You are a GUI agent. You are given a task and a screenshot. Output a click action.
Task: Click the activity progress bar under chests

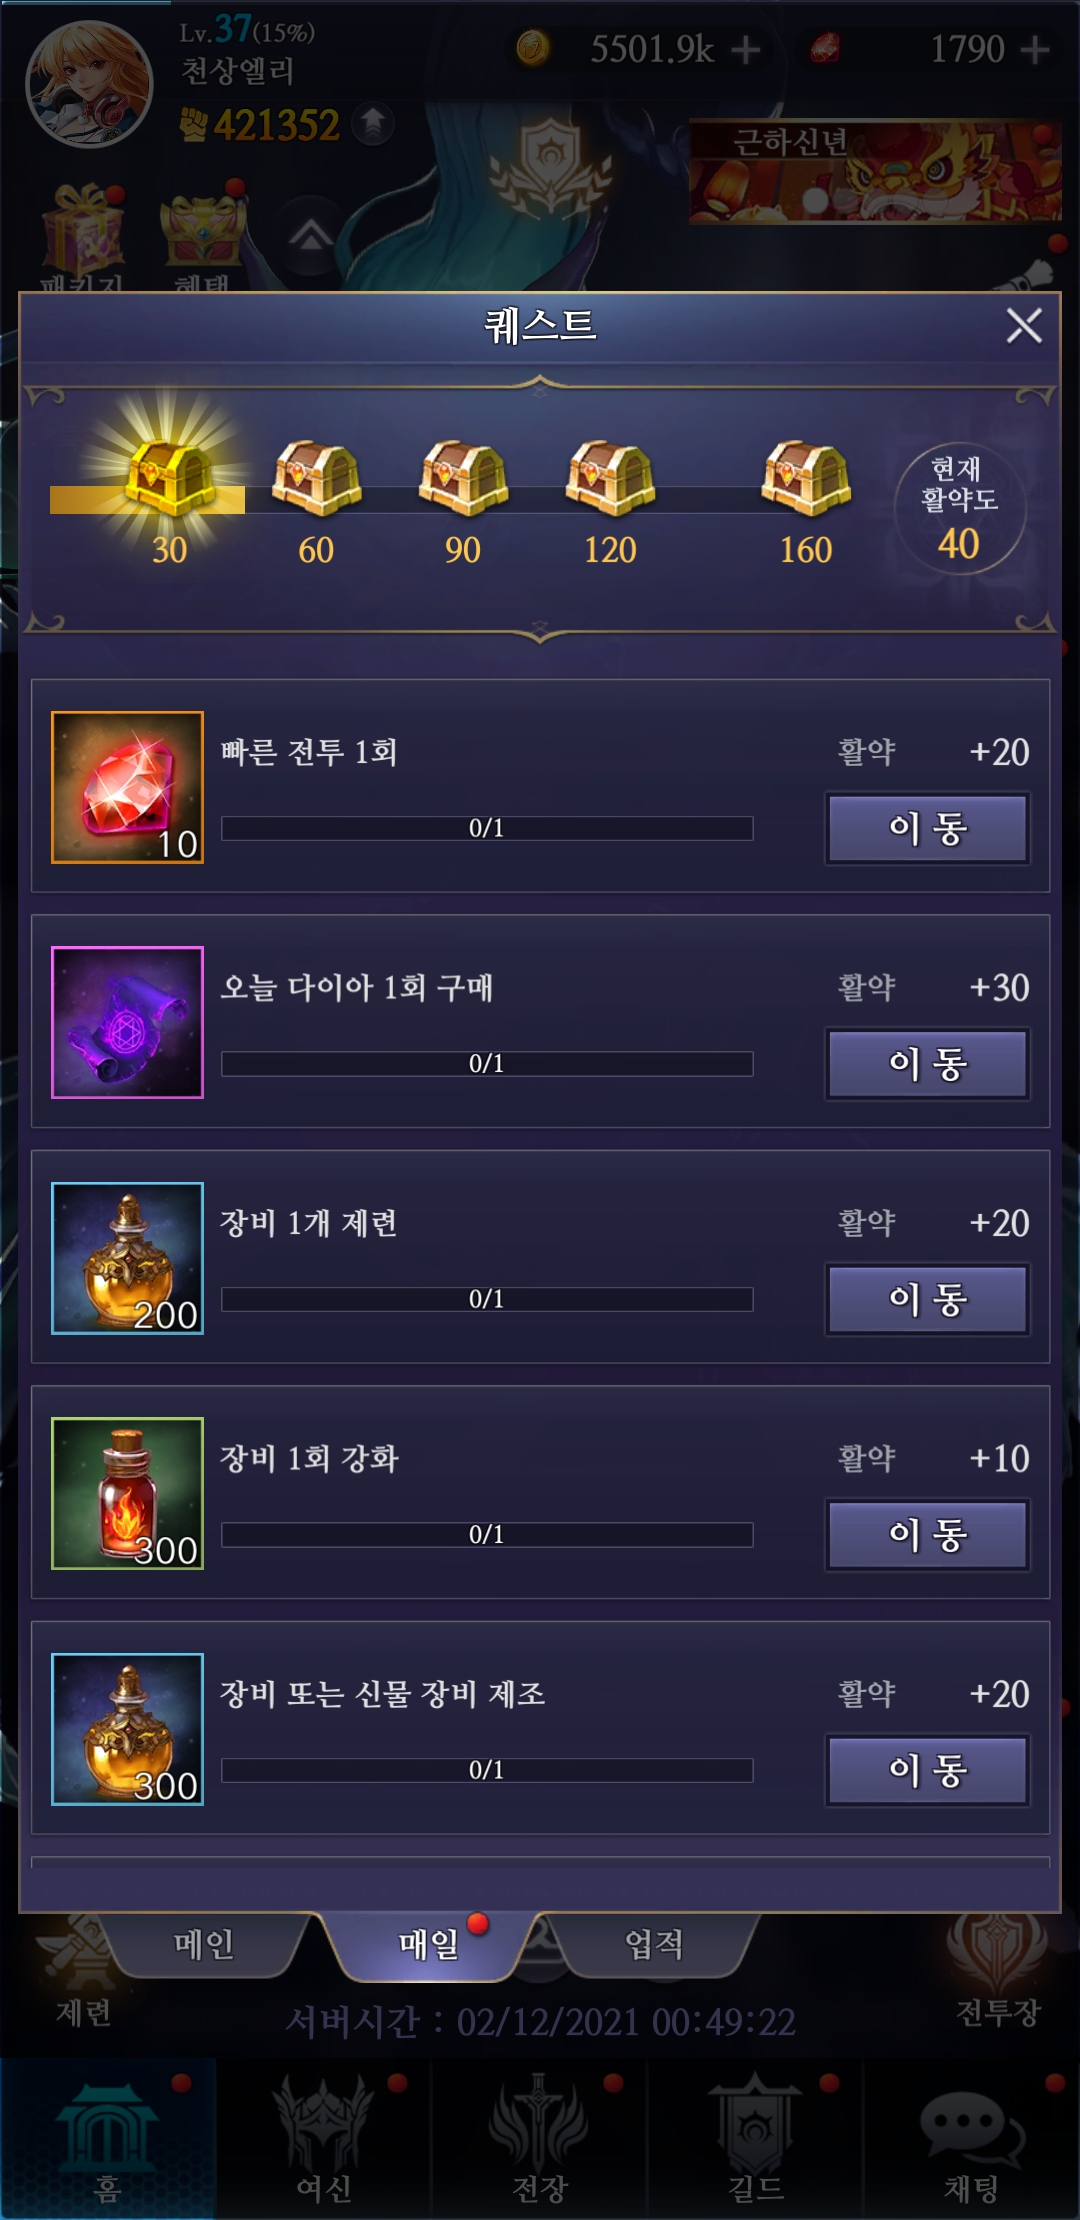click(x=450, y=500)
